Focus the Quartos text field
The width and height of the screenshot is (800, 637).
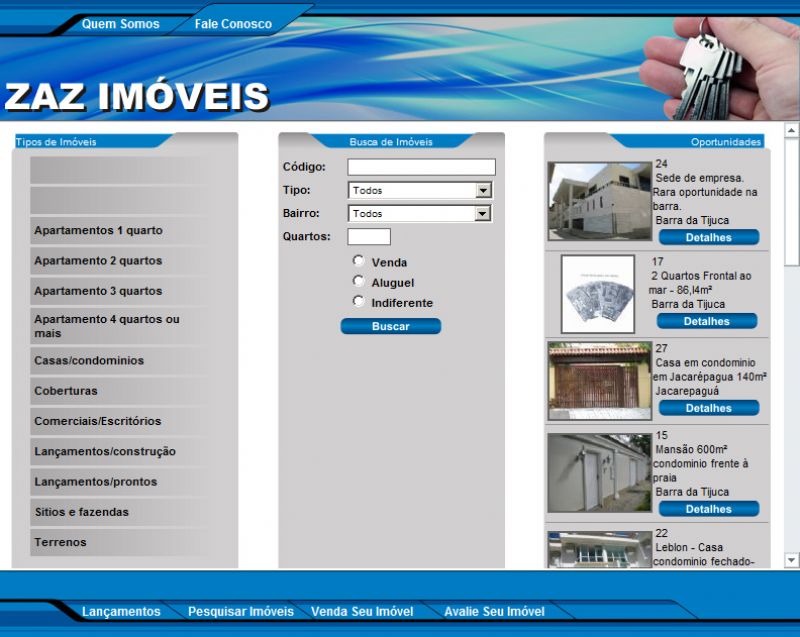pos(368,237)
